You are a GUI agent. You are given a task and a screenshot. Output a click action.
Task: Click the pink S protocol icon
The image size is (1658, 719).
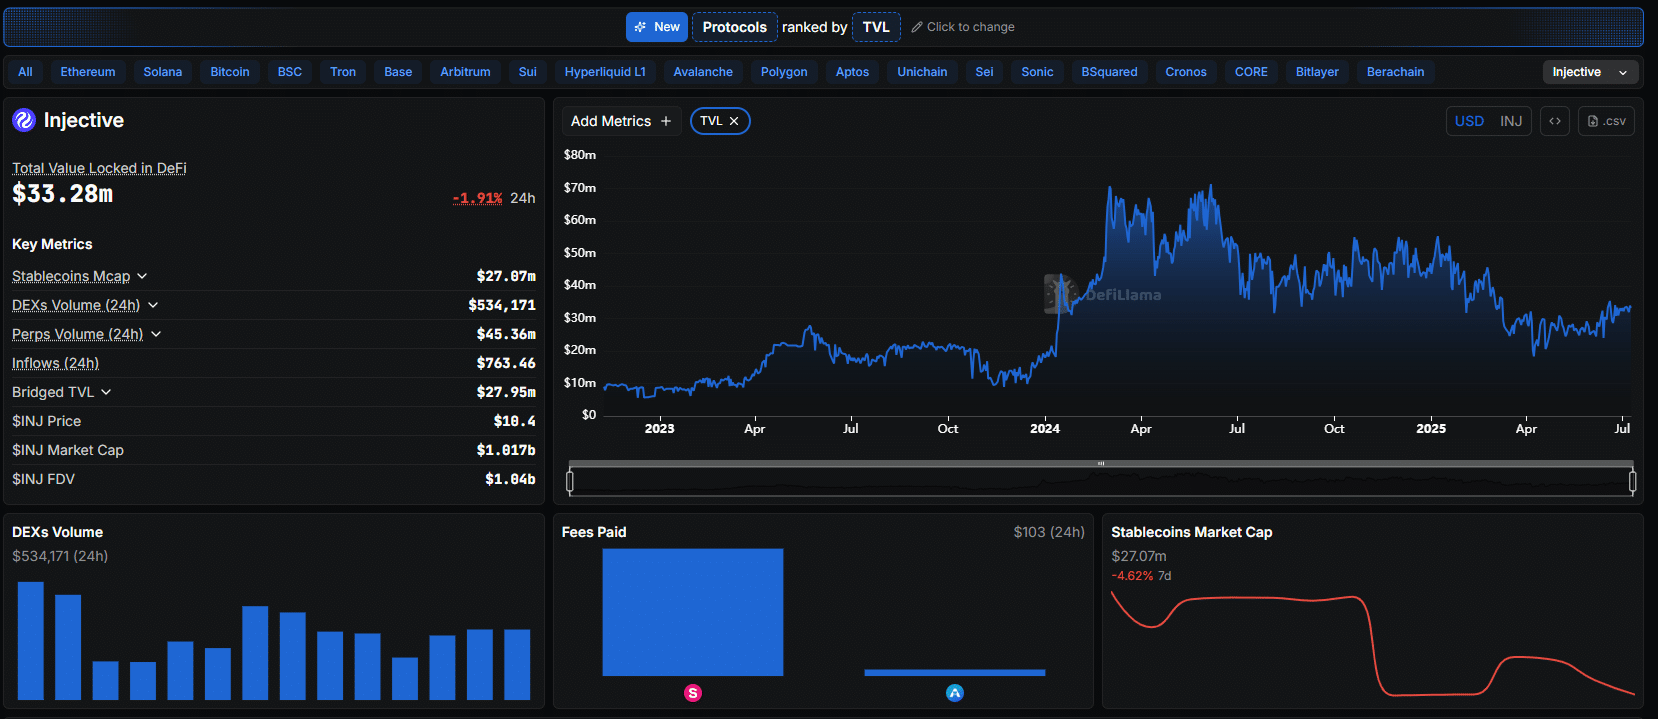tap(693, 693)
